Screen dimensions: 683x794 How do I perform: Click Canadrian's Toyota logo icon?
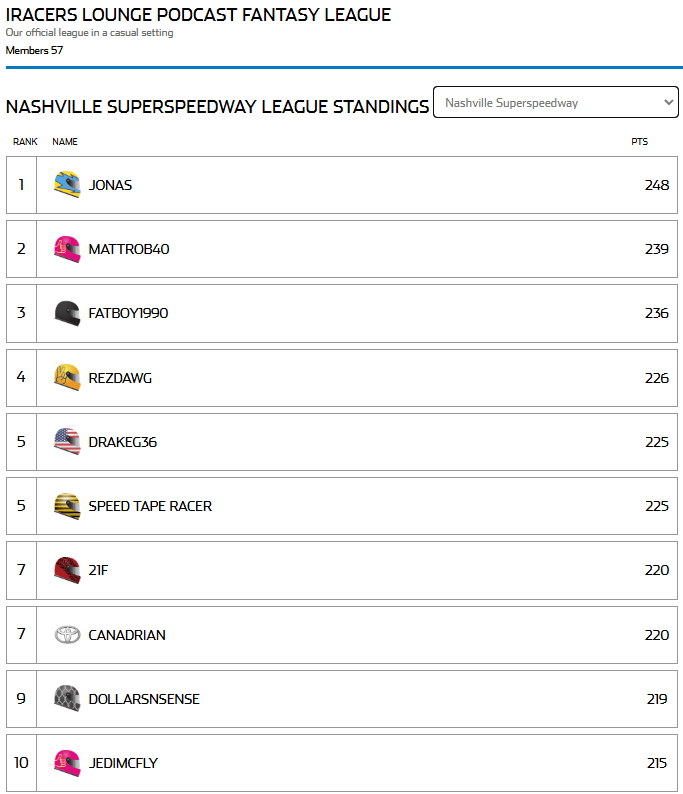pos(67,635)
